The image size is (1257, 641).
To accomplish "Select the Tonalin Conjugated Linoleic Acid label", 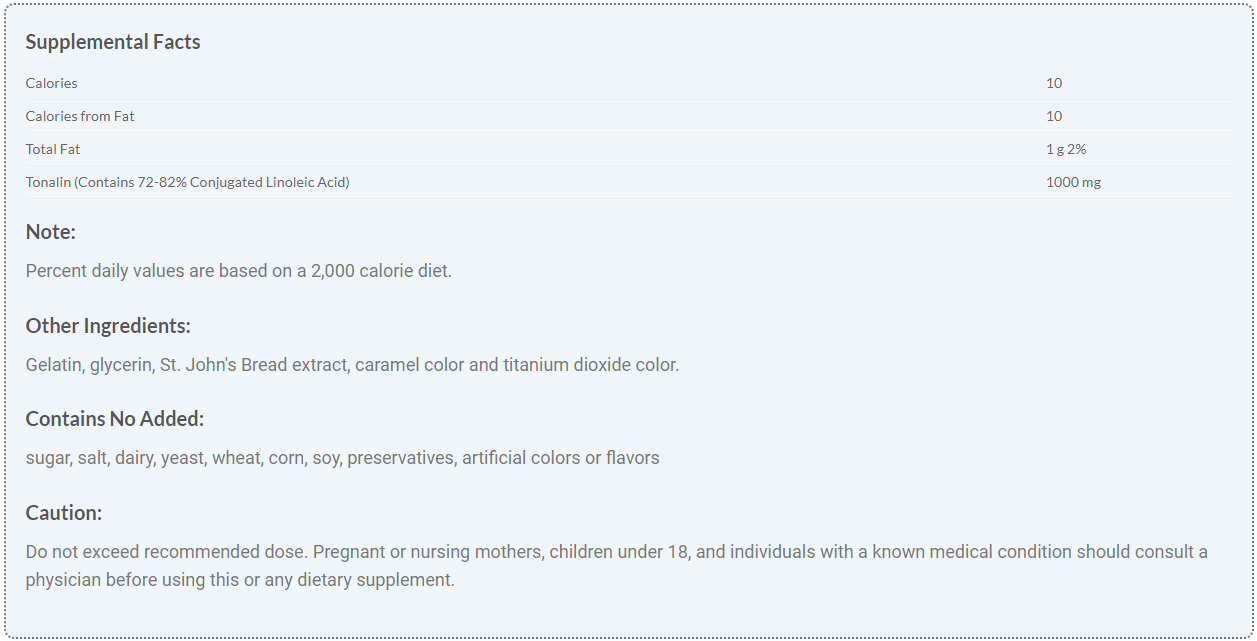I will [188, 182].
